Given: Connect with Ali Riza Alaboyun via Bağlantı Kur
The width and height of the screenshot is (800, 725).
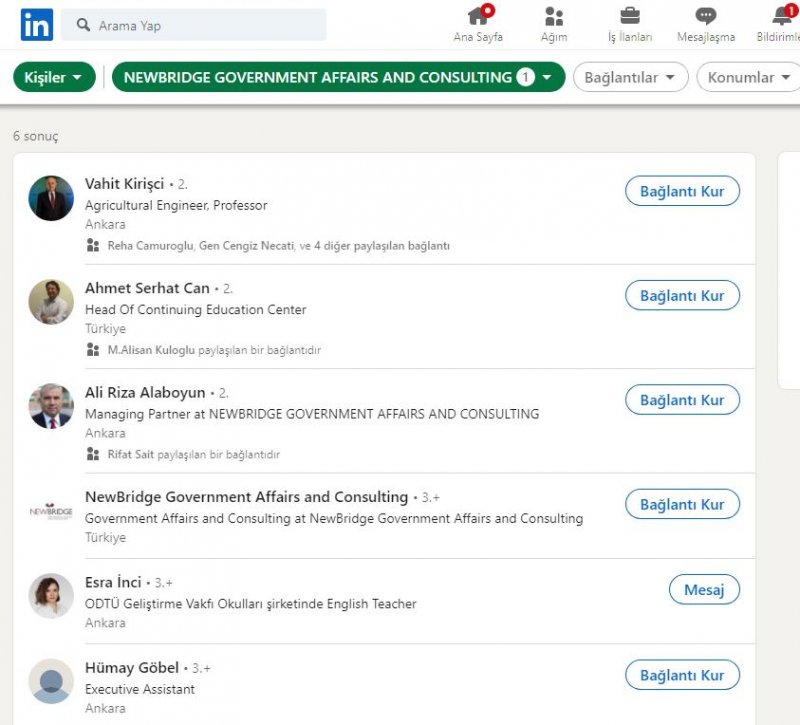Looking at the screenshot, I should click(682, 400).
